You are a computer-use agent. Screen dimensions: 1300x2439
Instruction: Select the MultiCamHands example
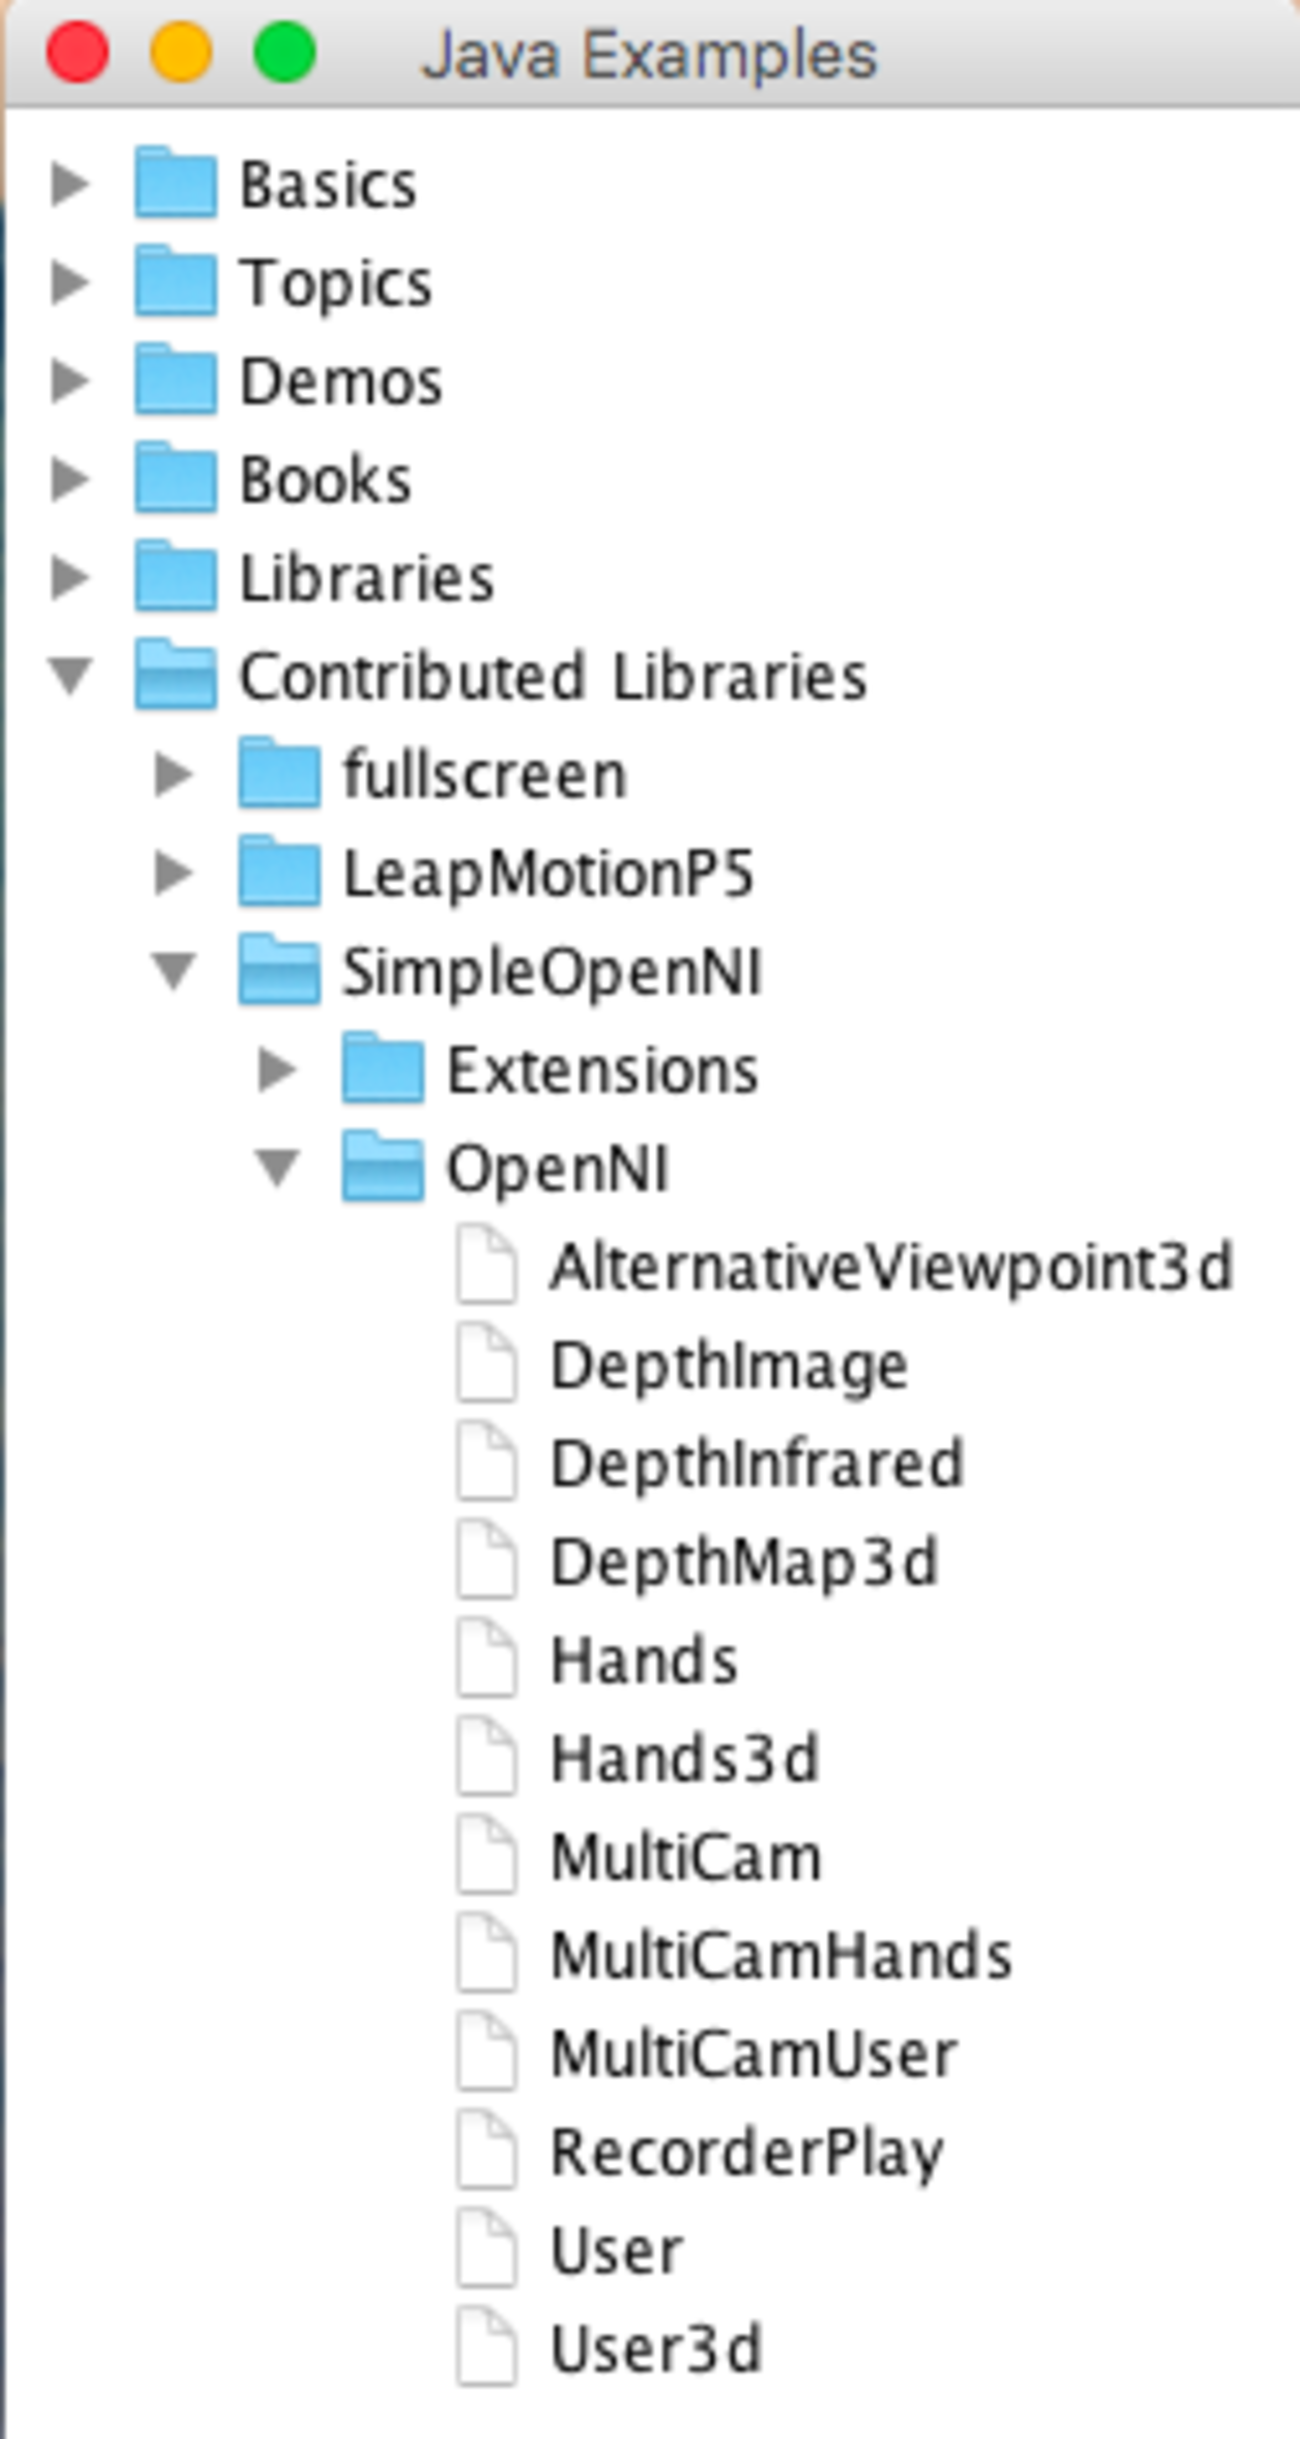(x=780, y=1955)
